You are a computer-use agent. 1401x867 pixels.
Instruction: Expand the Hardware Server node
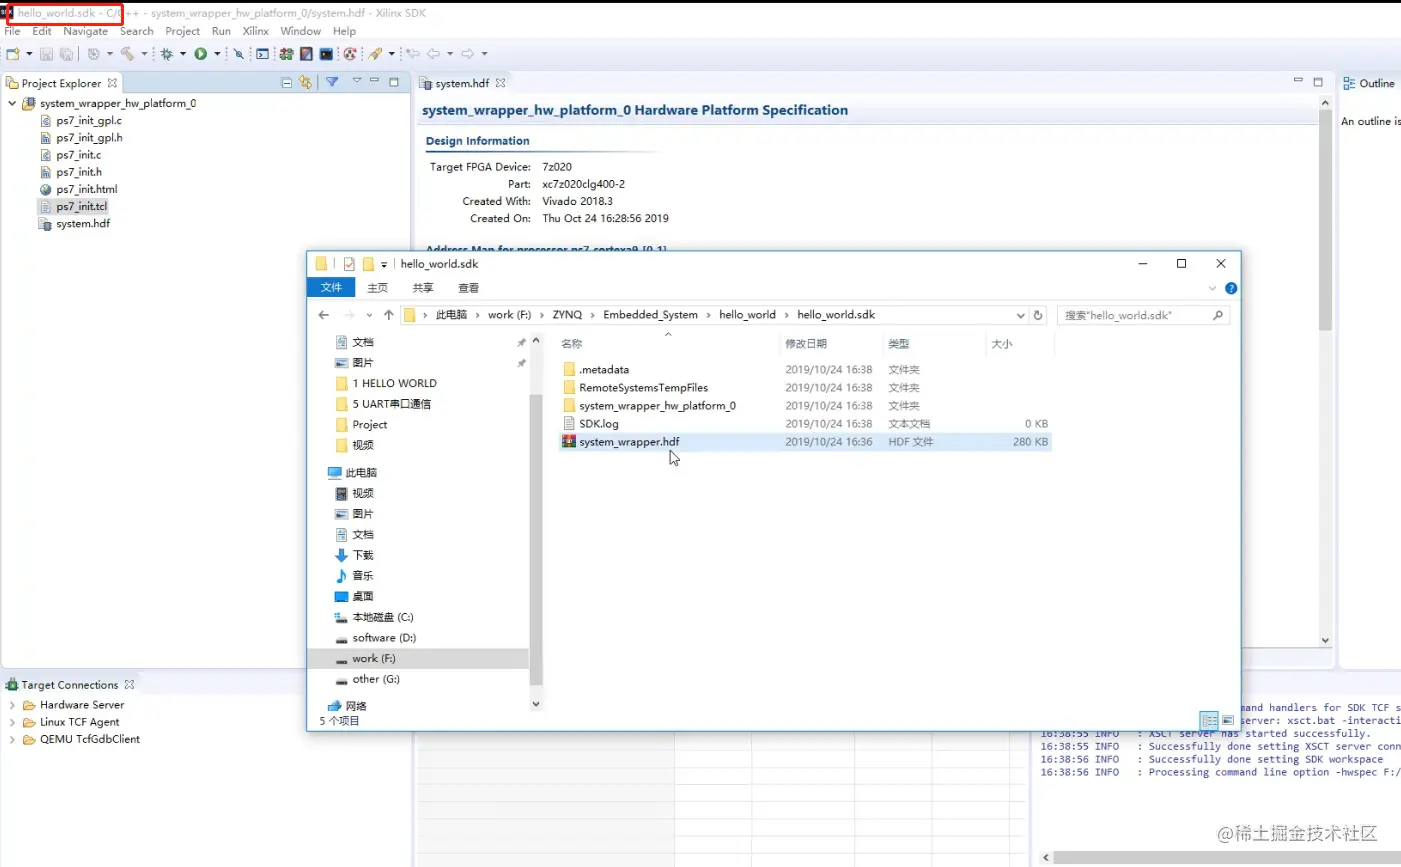pos(12,705)
